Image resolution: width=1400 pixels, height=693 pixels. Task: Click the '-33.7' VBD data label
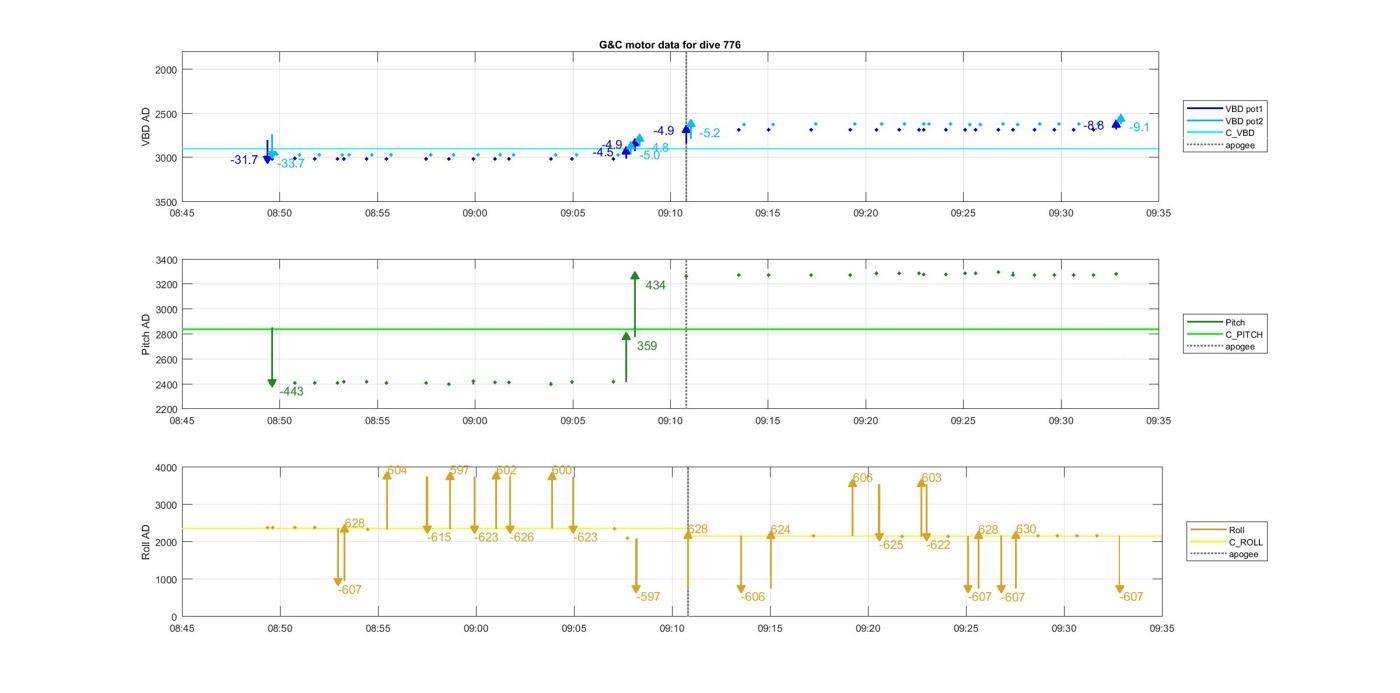click(291, 164)
